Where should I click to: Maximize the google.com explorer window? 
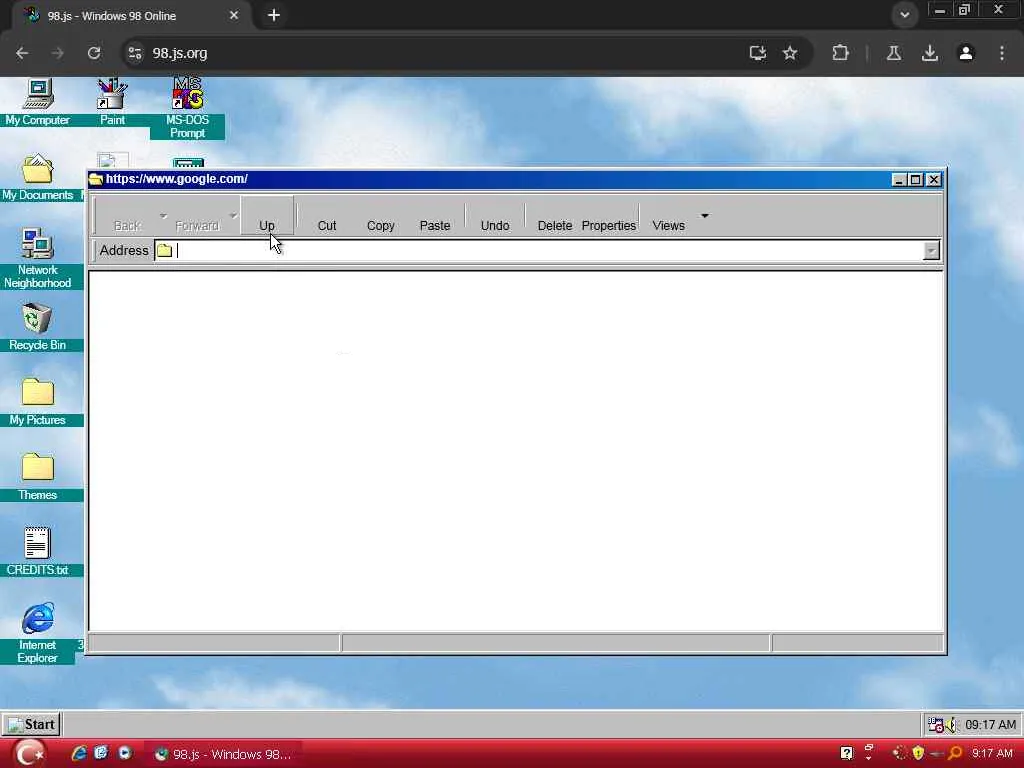tap(916, 180)
